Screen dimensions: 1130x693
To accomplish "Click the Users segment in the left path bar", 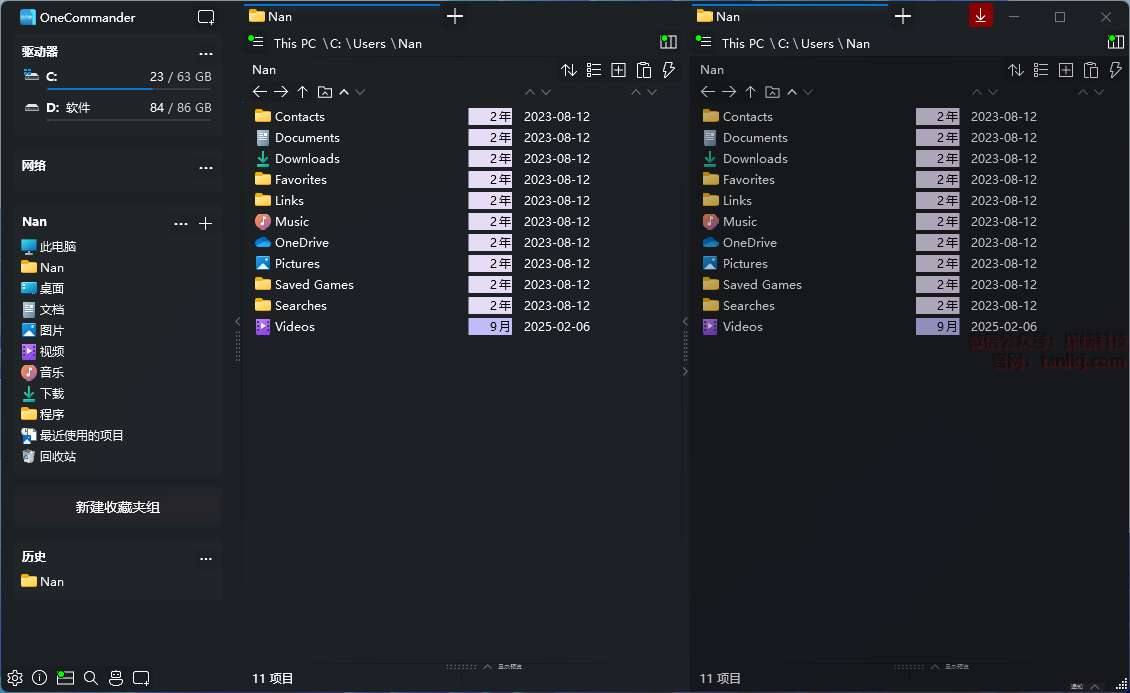I will 369,44.
